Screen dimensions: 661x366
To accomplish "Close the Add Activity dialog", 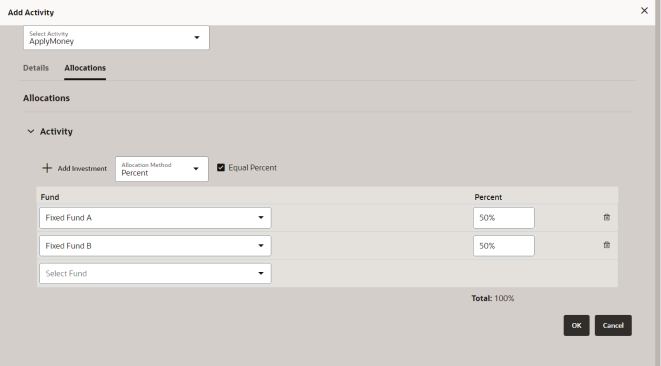I will (644, 11).
